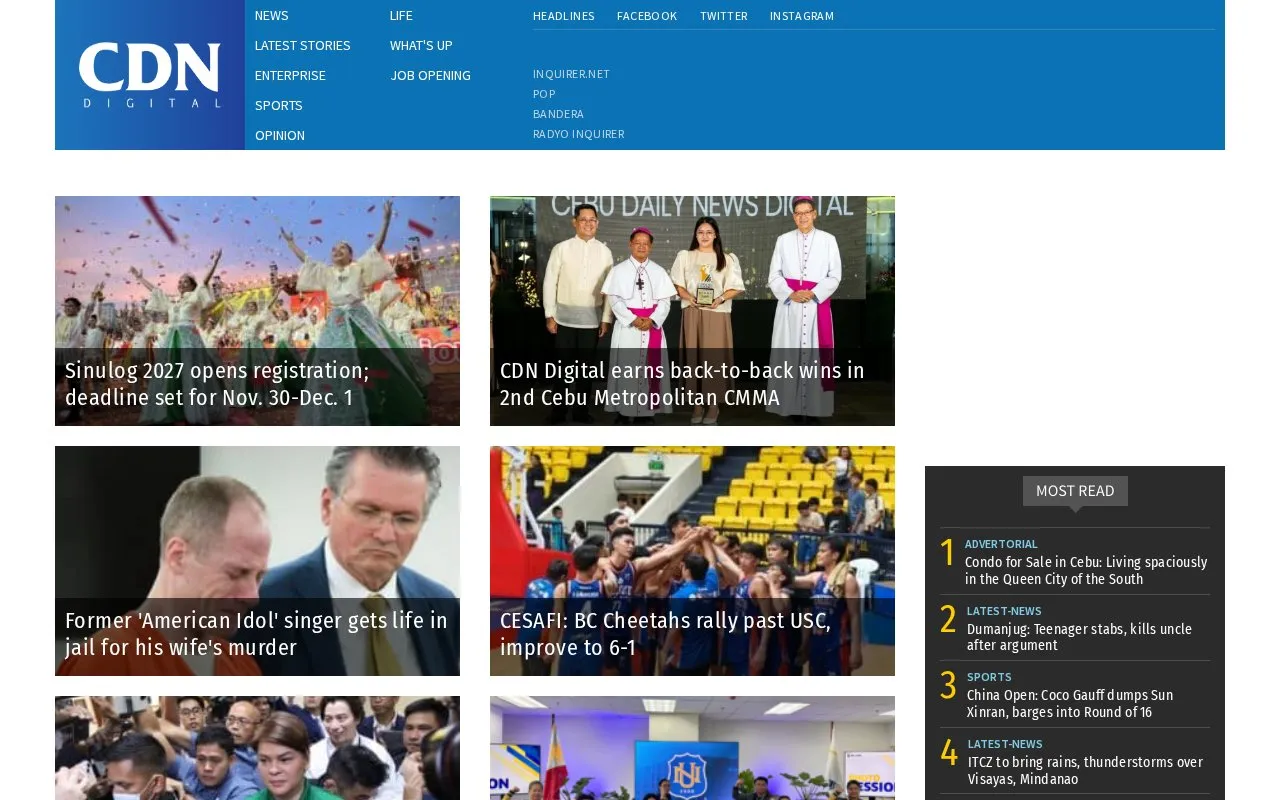Open the Enterprise section

pos(290,76)
